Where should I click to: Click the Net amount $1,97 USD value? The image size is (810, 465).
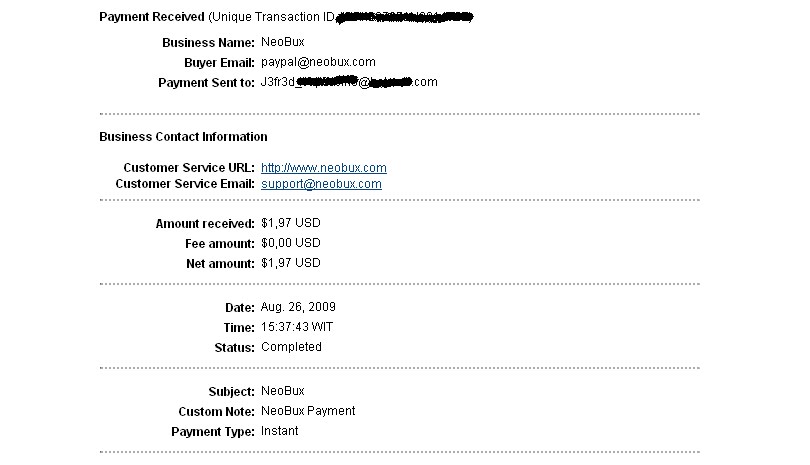pyautogui.click(x=291, y=263)
